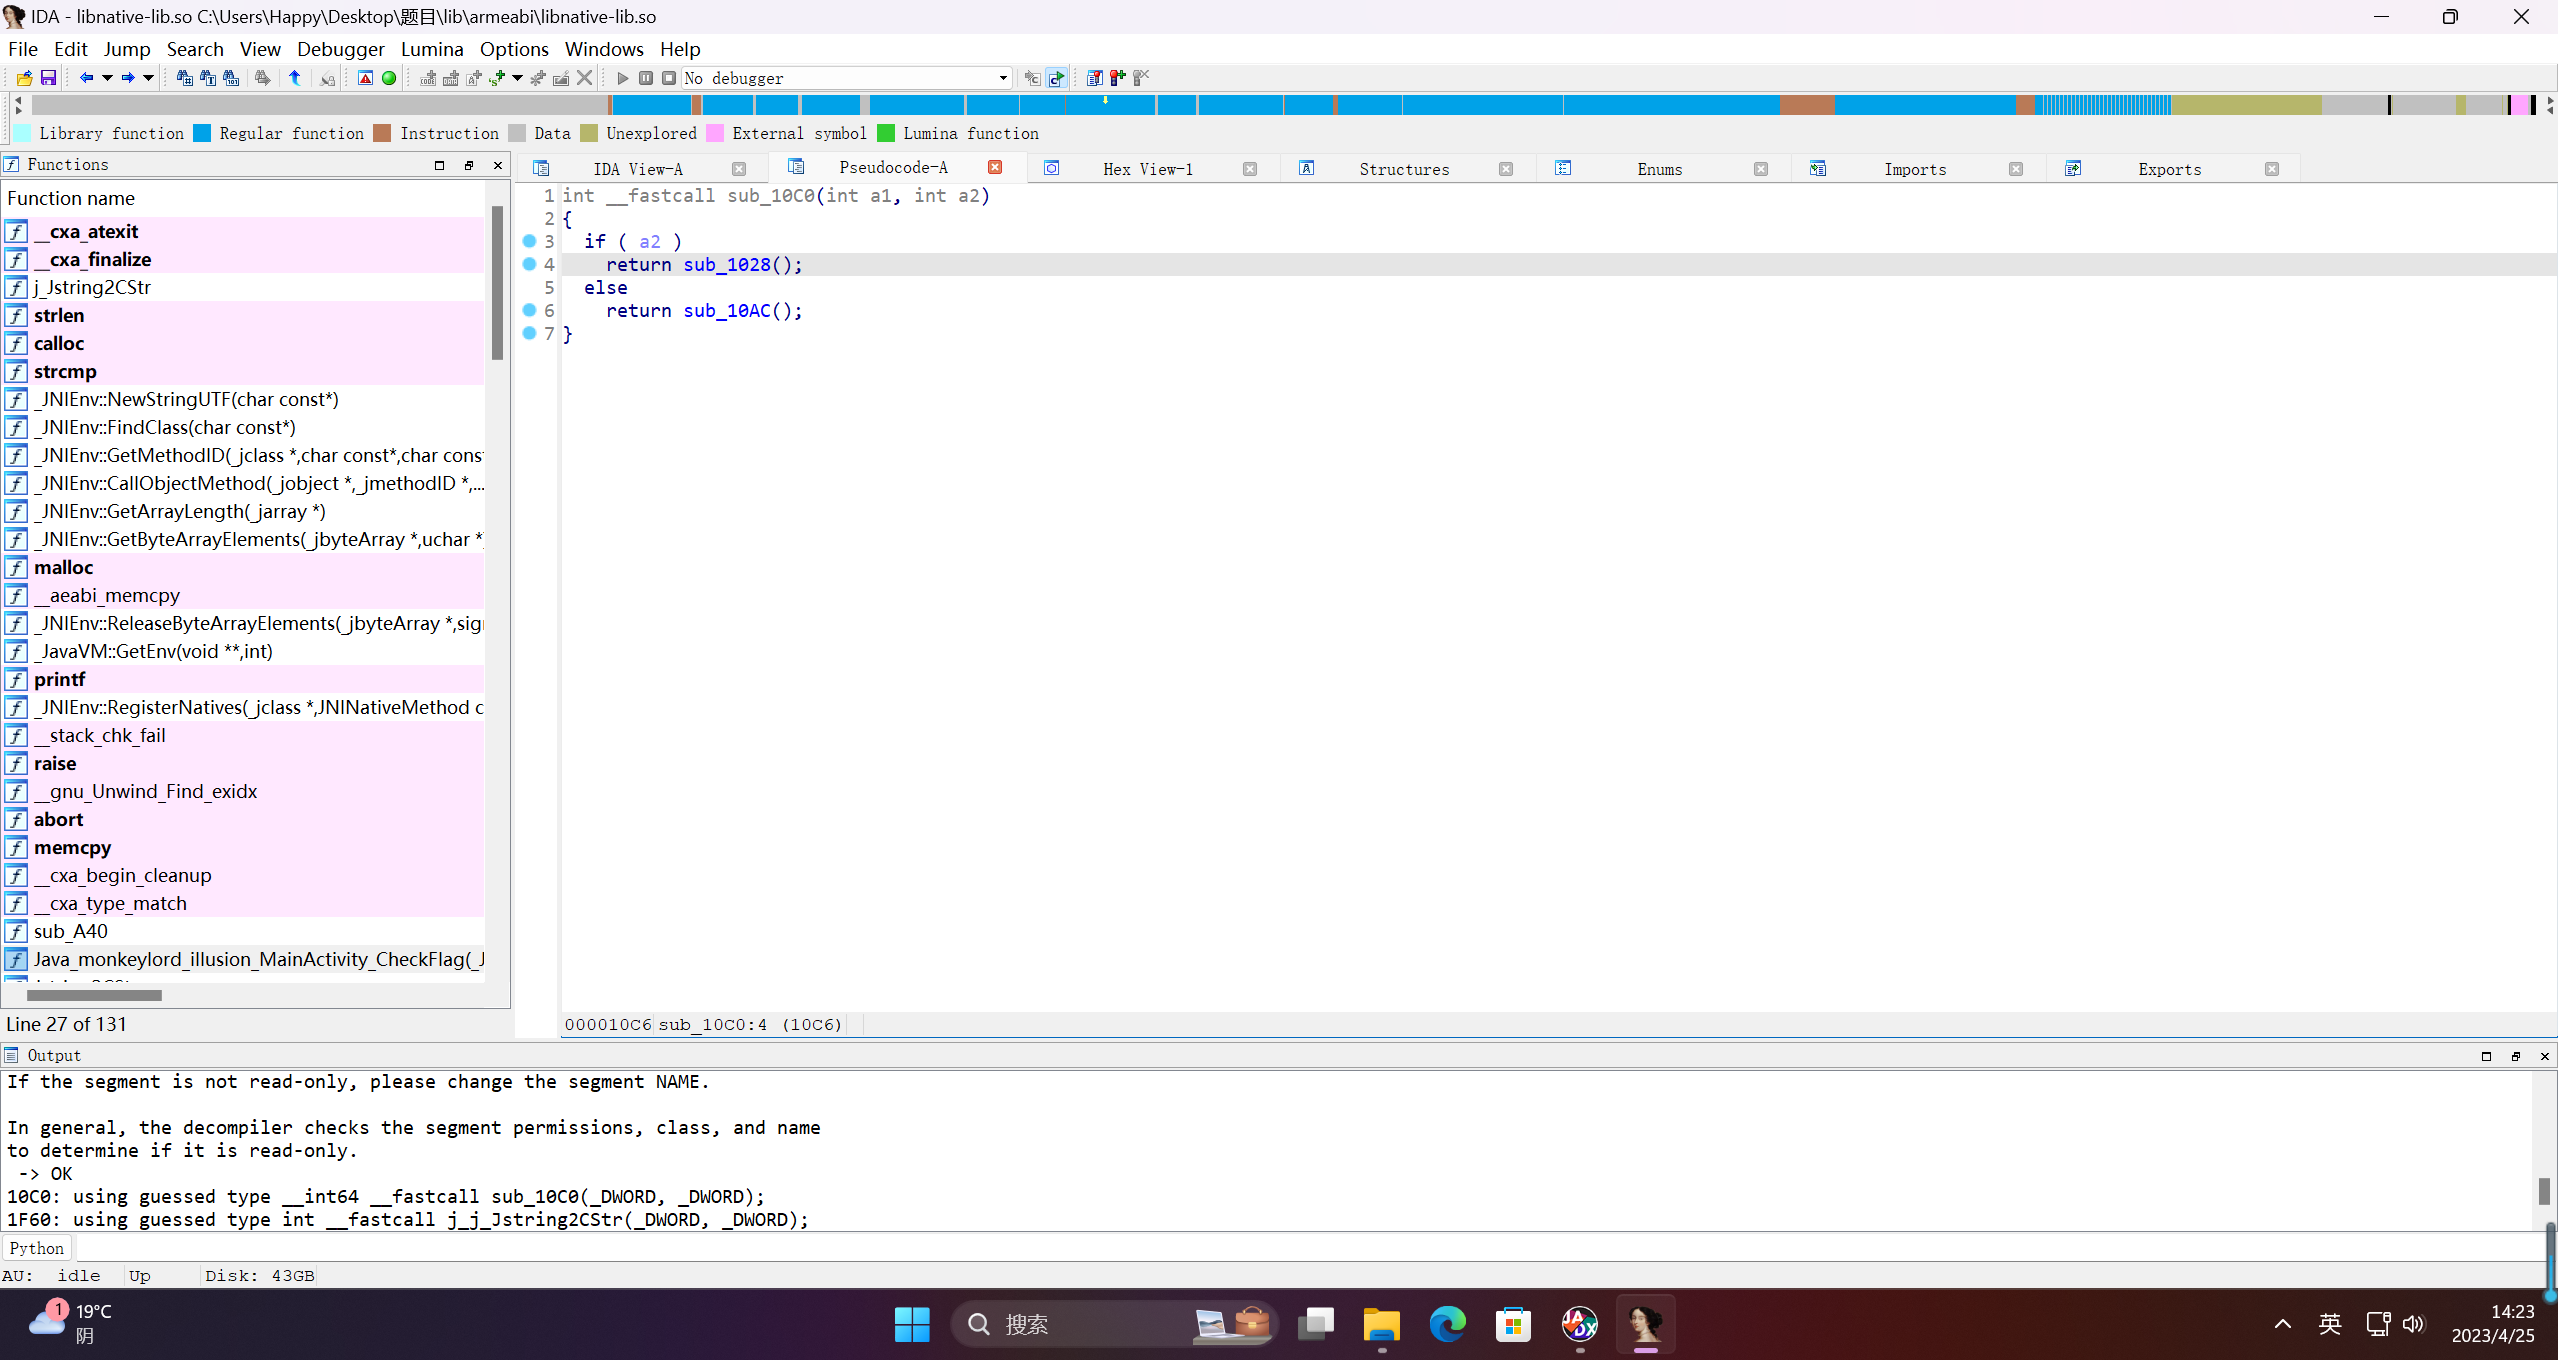This screenshot has height=1360, width=2558.
Task: Click the red X delete icon
Action: tap(585, 78)
